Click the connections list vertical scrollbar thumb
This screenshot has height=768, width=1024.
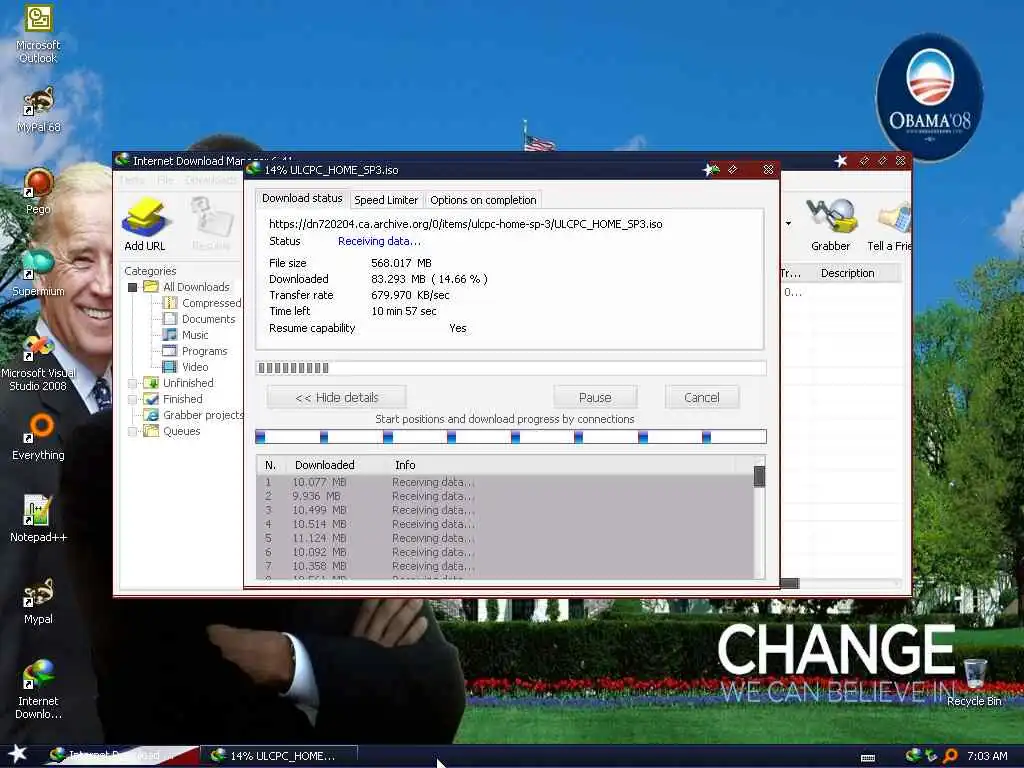pos(759,476)
